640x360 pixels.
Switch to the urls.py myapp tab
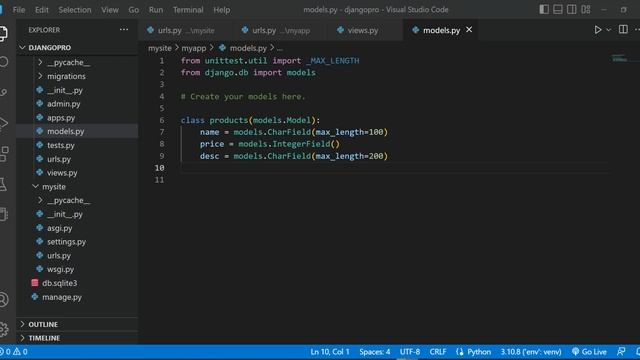click(280, 30)
